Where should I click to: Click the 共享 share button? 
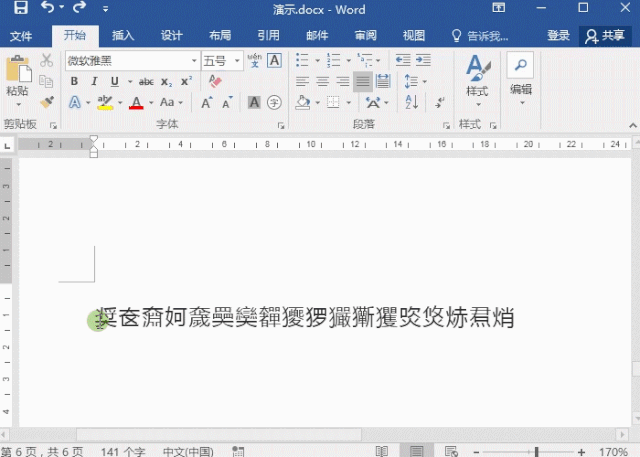pos(605,36)
